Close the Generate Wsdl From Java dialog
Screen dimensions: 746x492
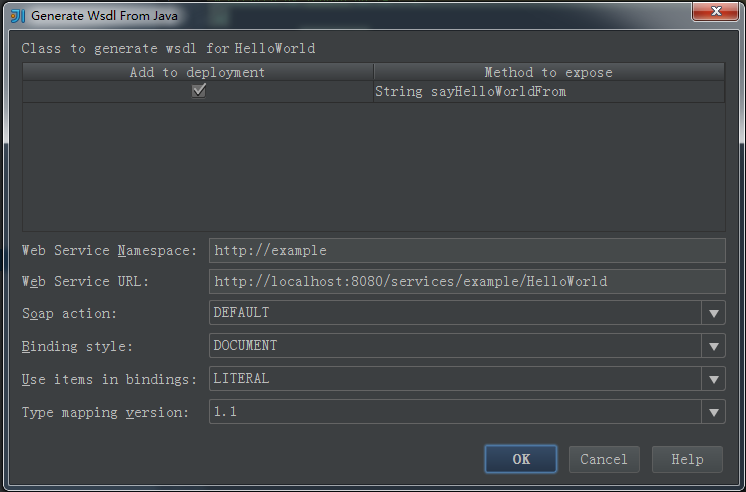point(715,11)
